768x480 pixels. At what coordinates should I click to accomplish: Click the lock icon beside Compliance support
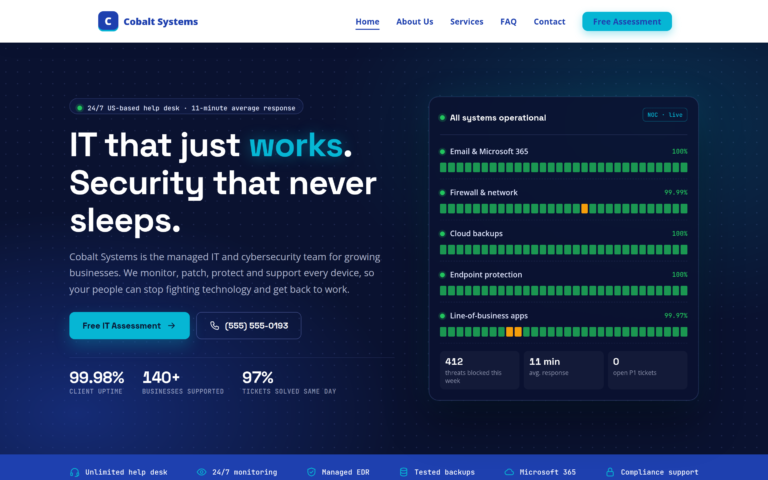[610, 472]
